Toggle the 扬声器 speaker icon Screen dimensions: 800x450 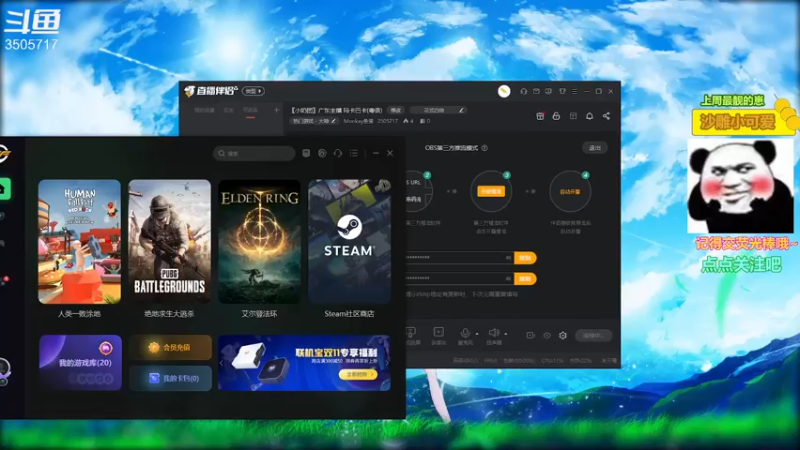(493, 335)
